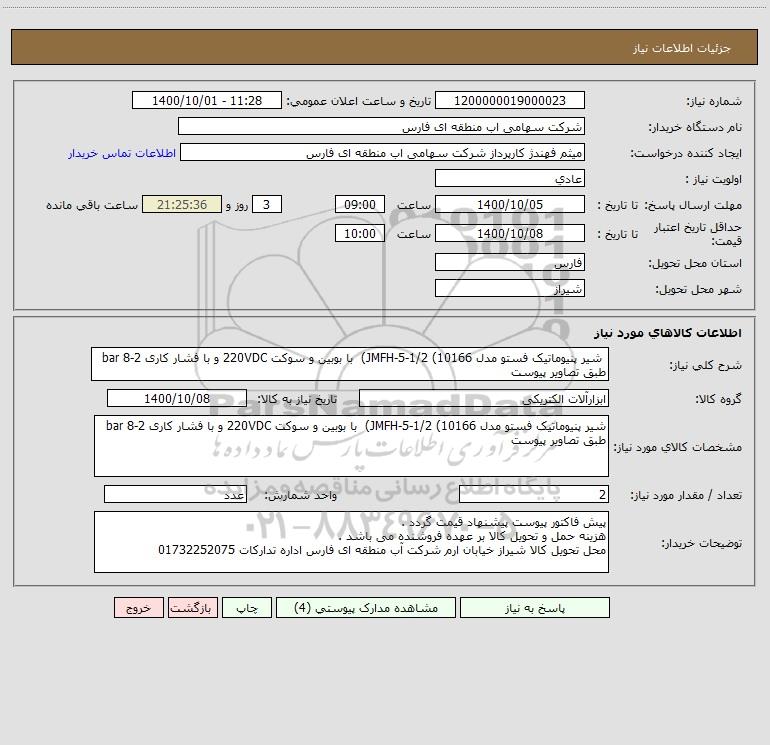Screen dimensions: 770x745
Task: Click the توضیحات خریدار notes box
Action: (x=351, y=542)
